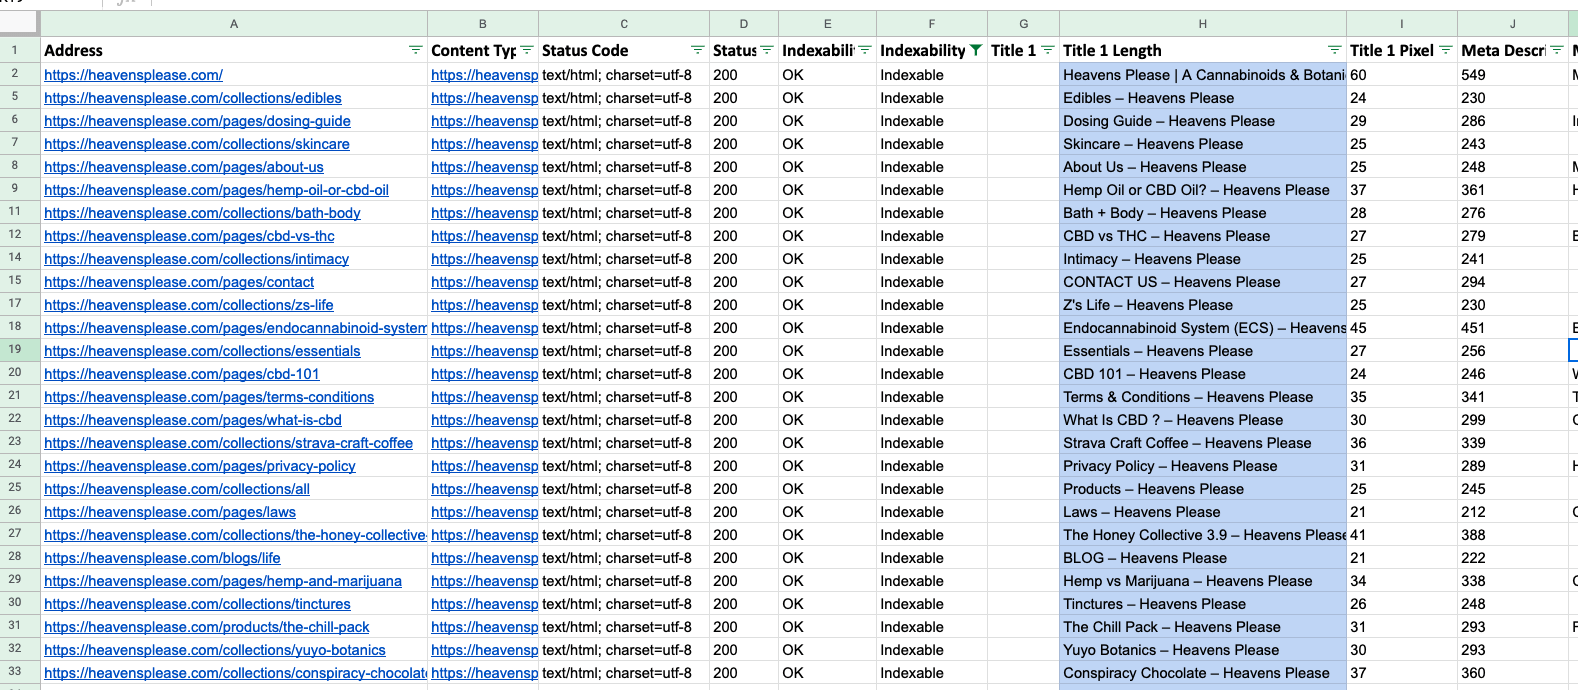Open the Meta Description column filter
The width and height of the screenshot is (1578, 690).
(1557, 50)
